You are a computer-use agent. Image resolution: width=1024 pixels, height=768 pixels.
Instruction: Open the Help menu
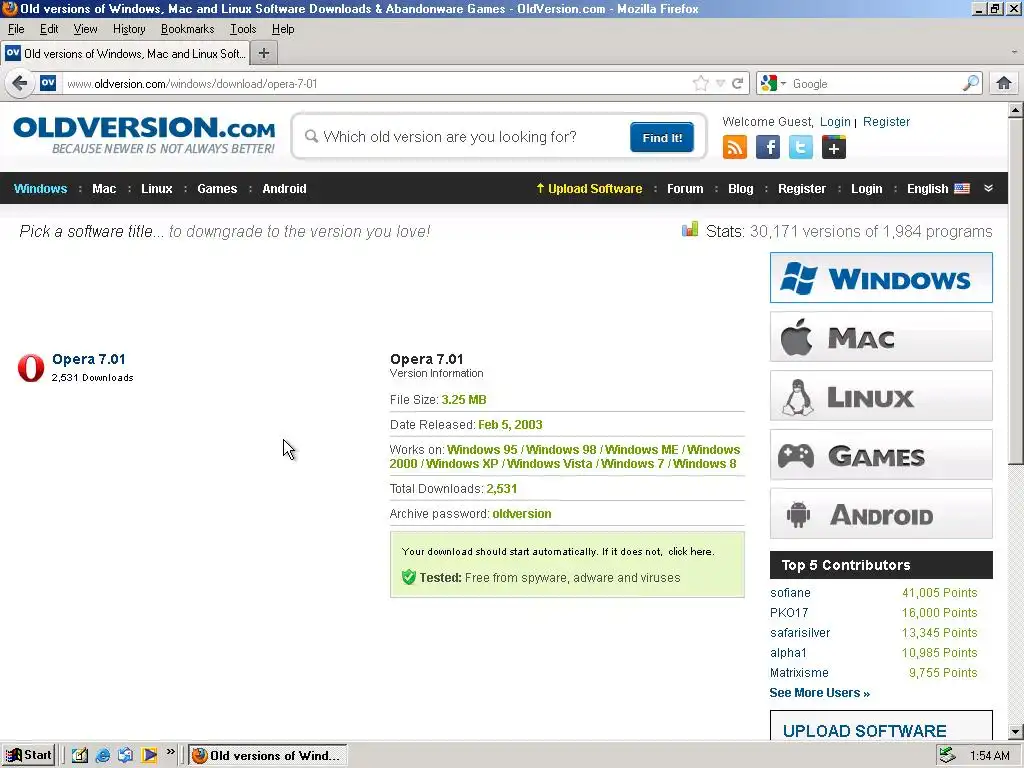click(x=283, y=29)
